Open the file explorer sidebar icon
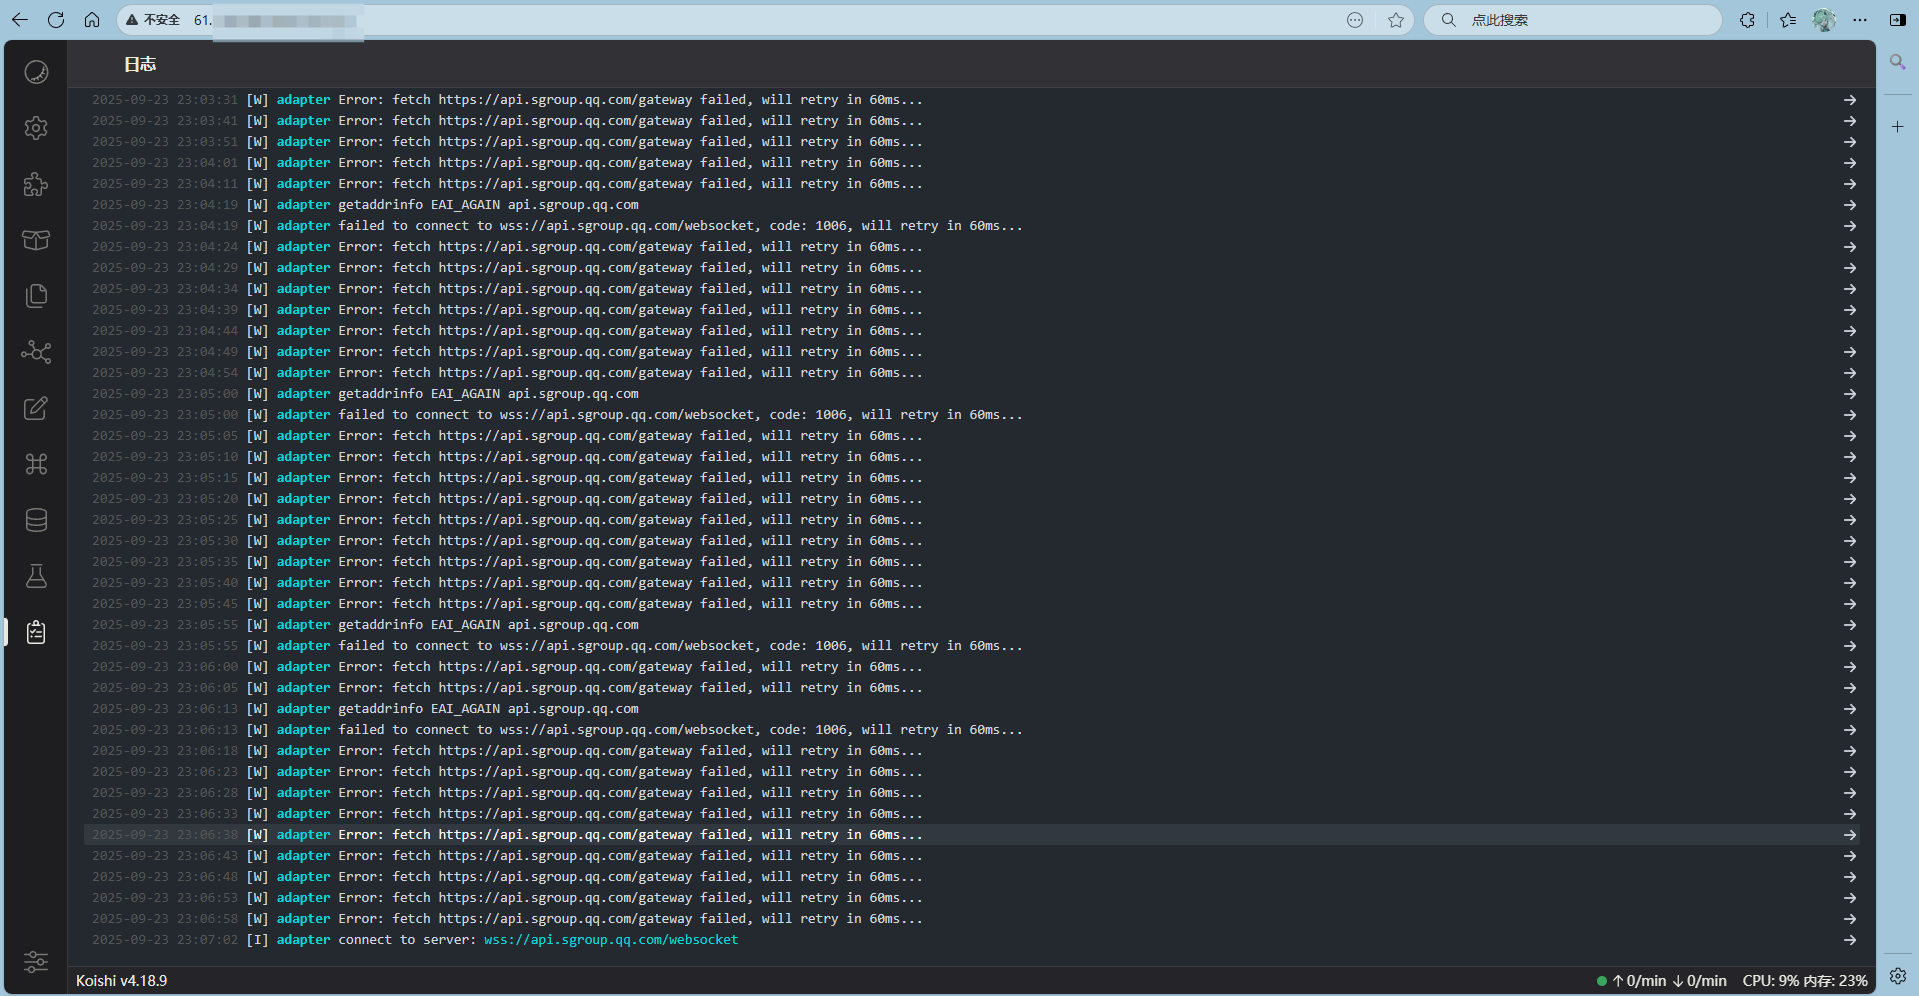The width and height of the screenshot is (1919, 996). 36,296
